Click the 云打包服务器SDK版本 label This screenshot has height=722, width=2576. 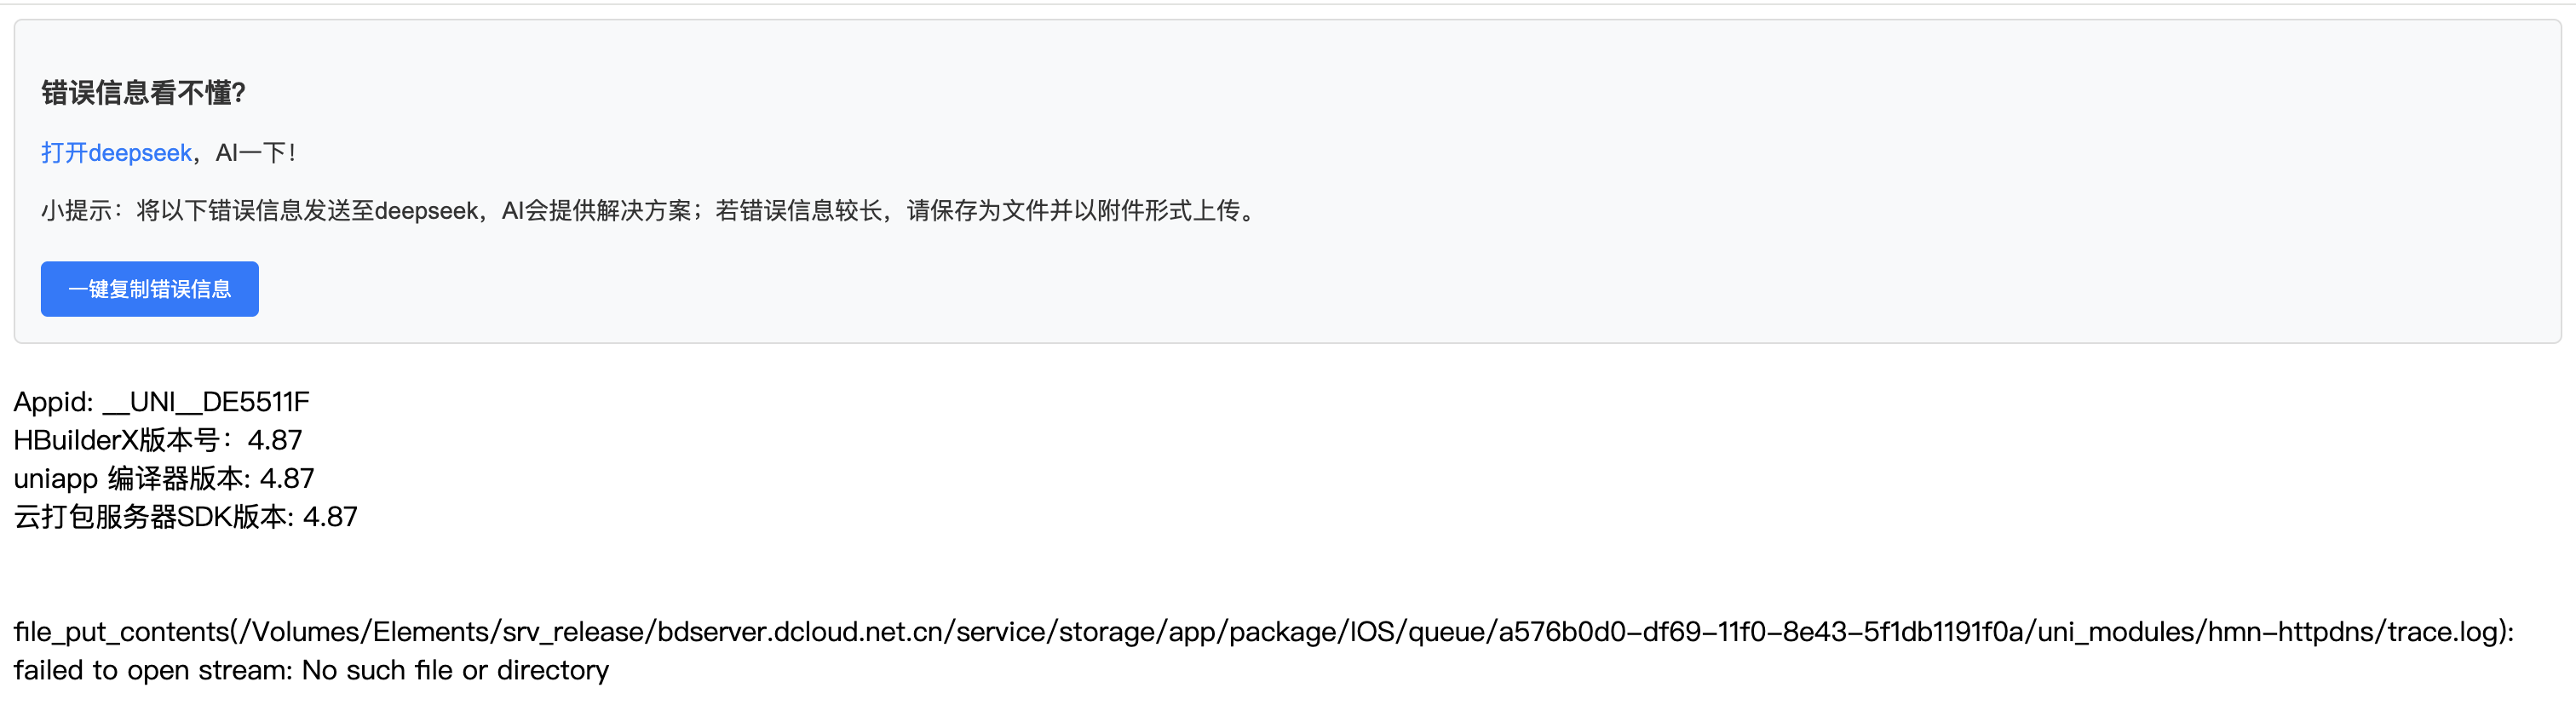coord(150,517)
